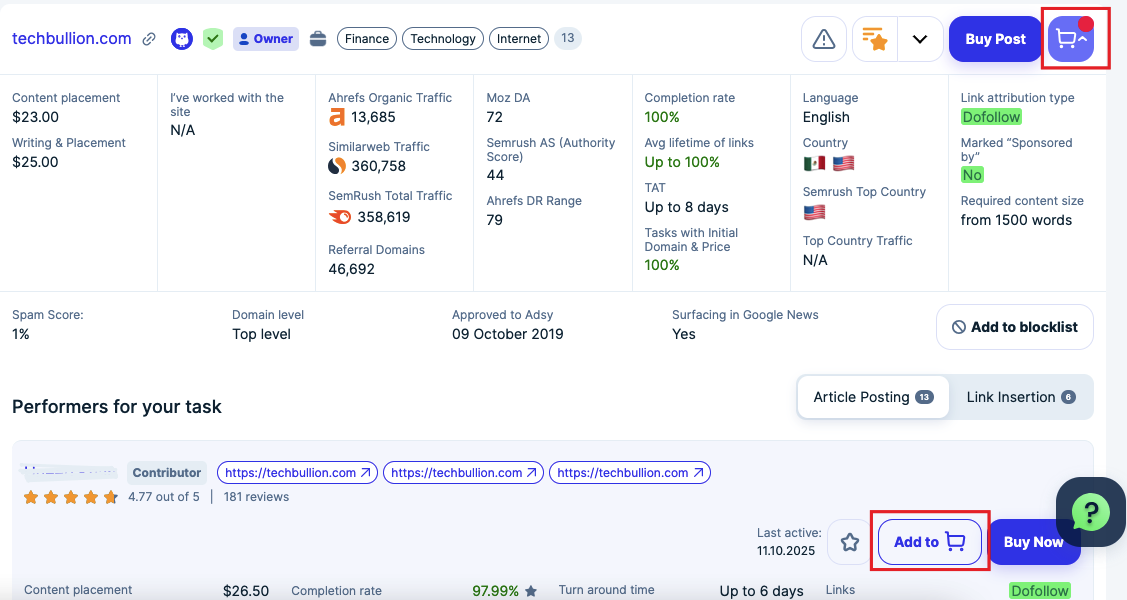Open the techbullion.com site title link
This screenshot has height=600, width=1127.
pyautogui.click(x=72, y=39)
